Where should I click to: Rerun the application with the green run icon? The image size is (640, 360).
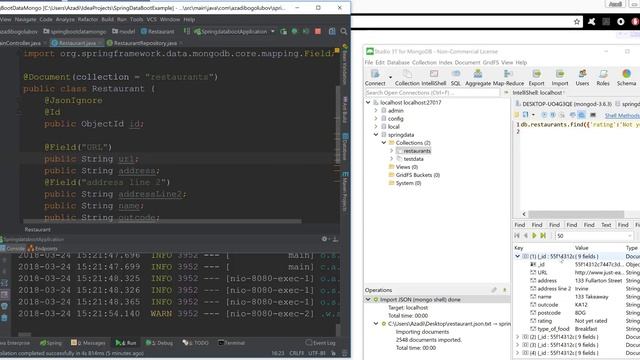[x=283, y=31]
